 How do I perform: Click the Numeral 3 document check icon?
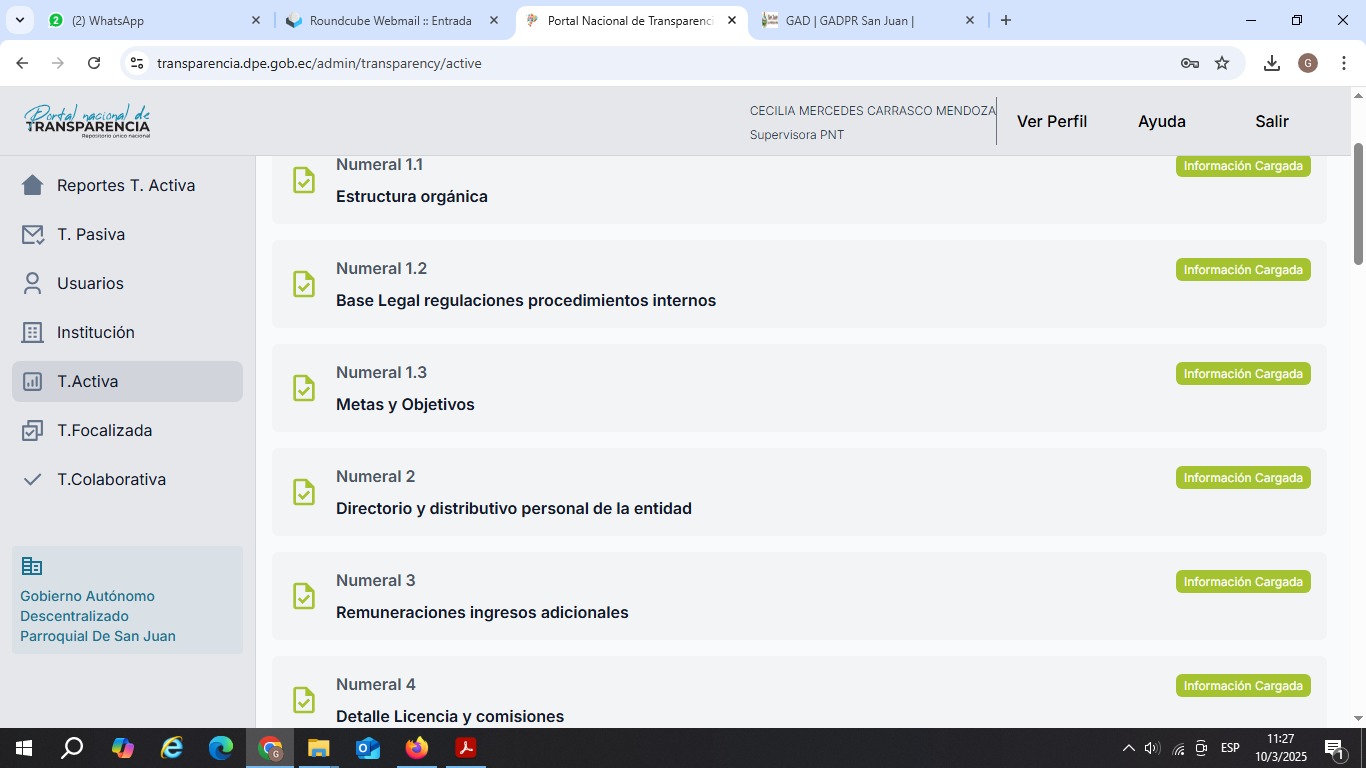[304, 596]
